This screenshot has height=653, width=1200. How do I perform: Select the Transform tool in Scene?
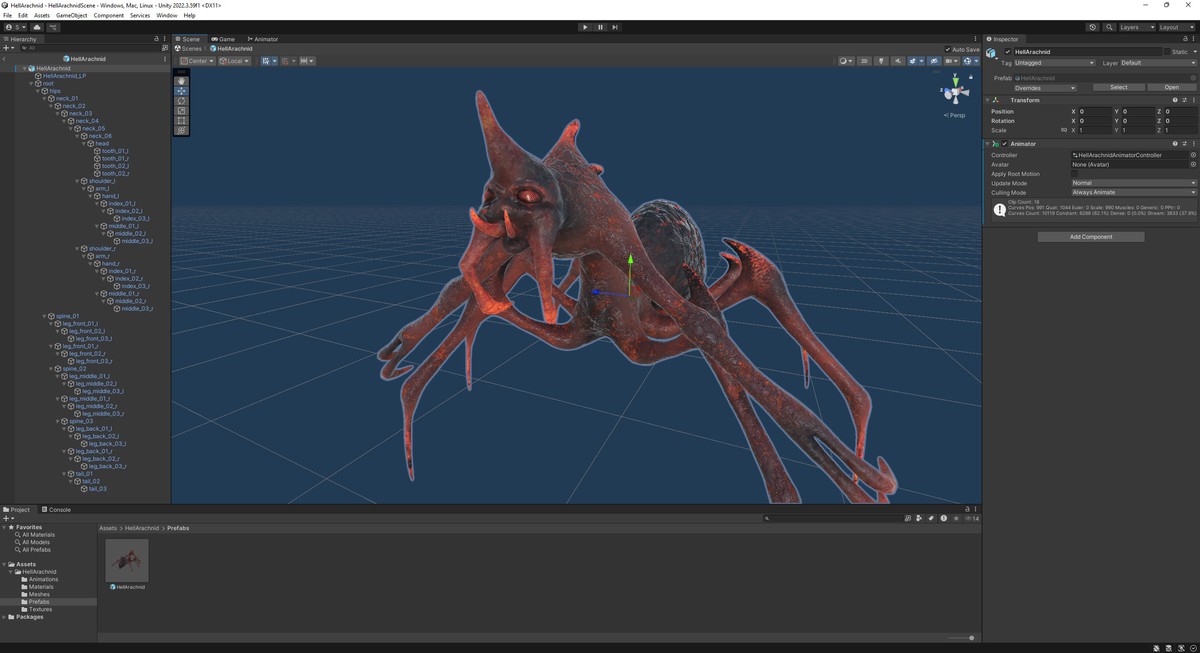(x=181, y=130)
